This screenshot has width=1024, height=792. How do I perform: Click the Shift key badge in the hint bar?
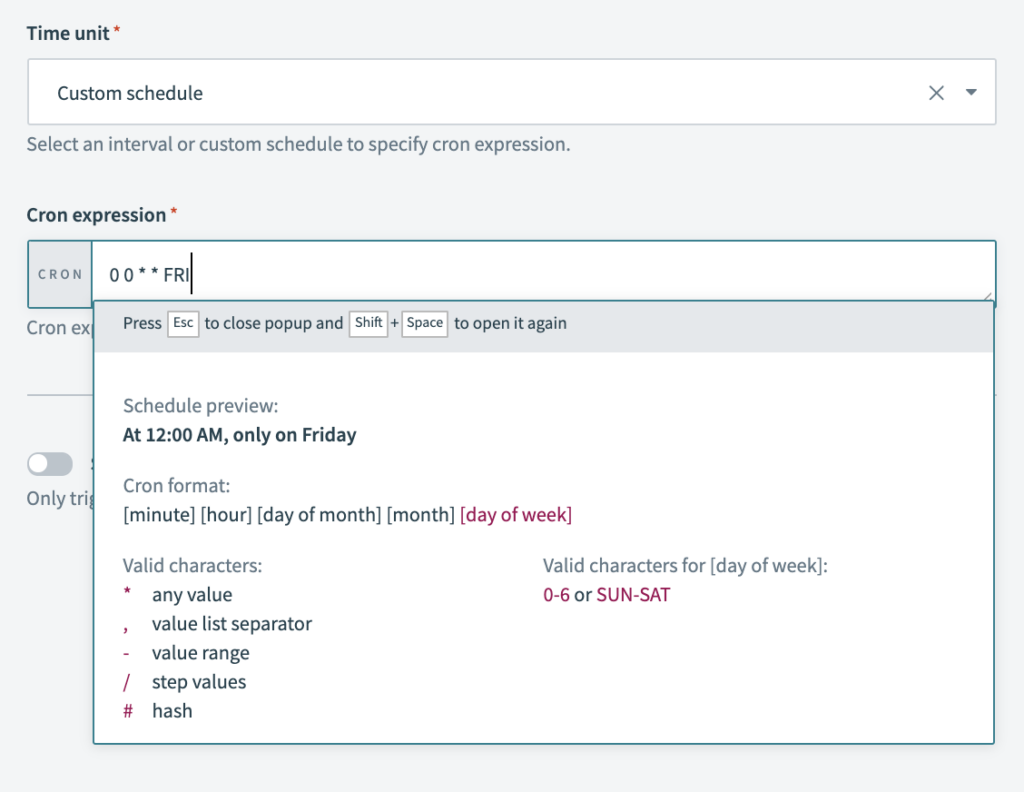click(368, 323)
